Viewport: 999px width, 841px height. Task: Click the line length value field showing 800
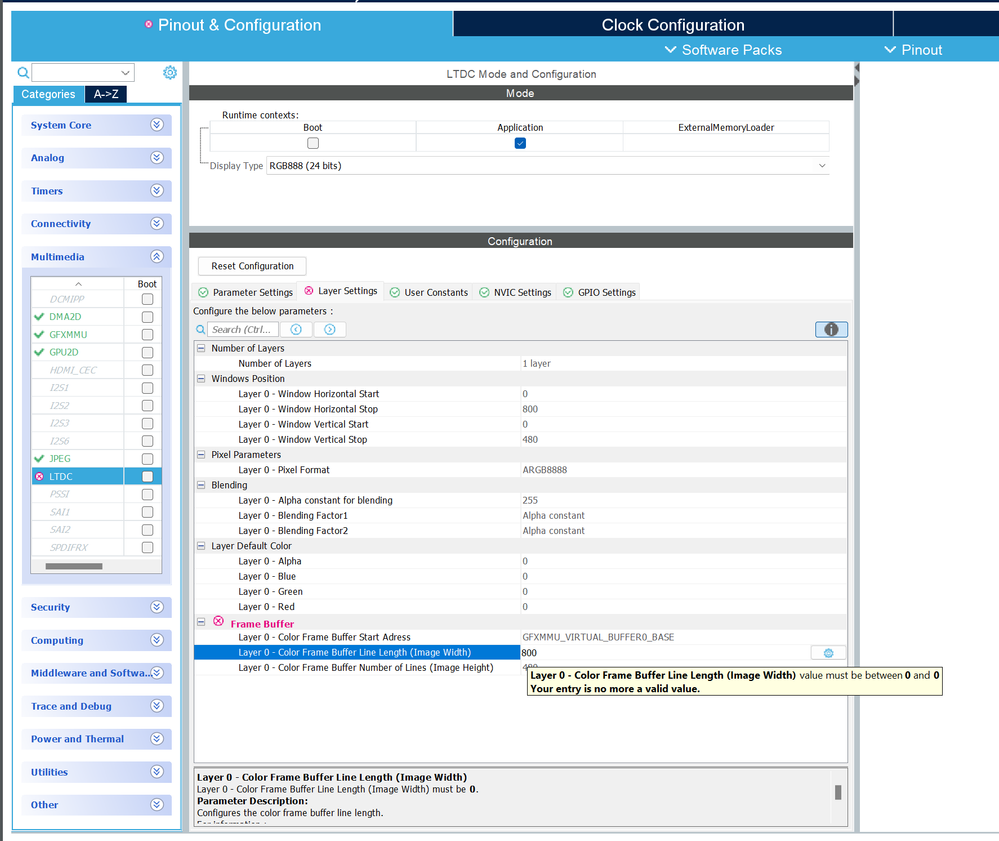point(665,653)
